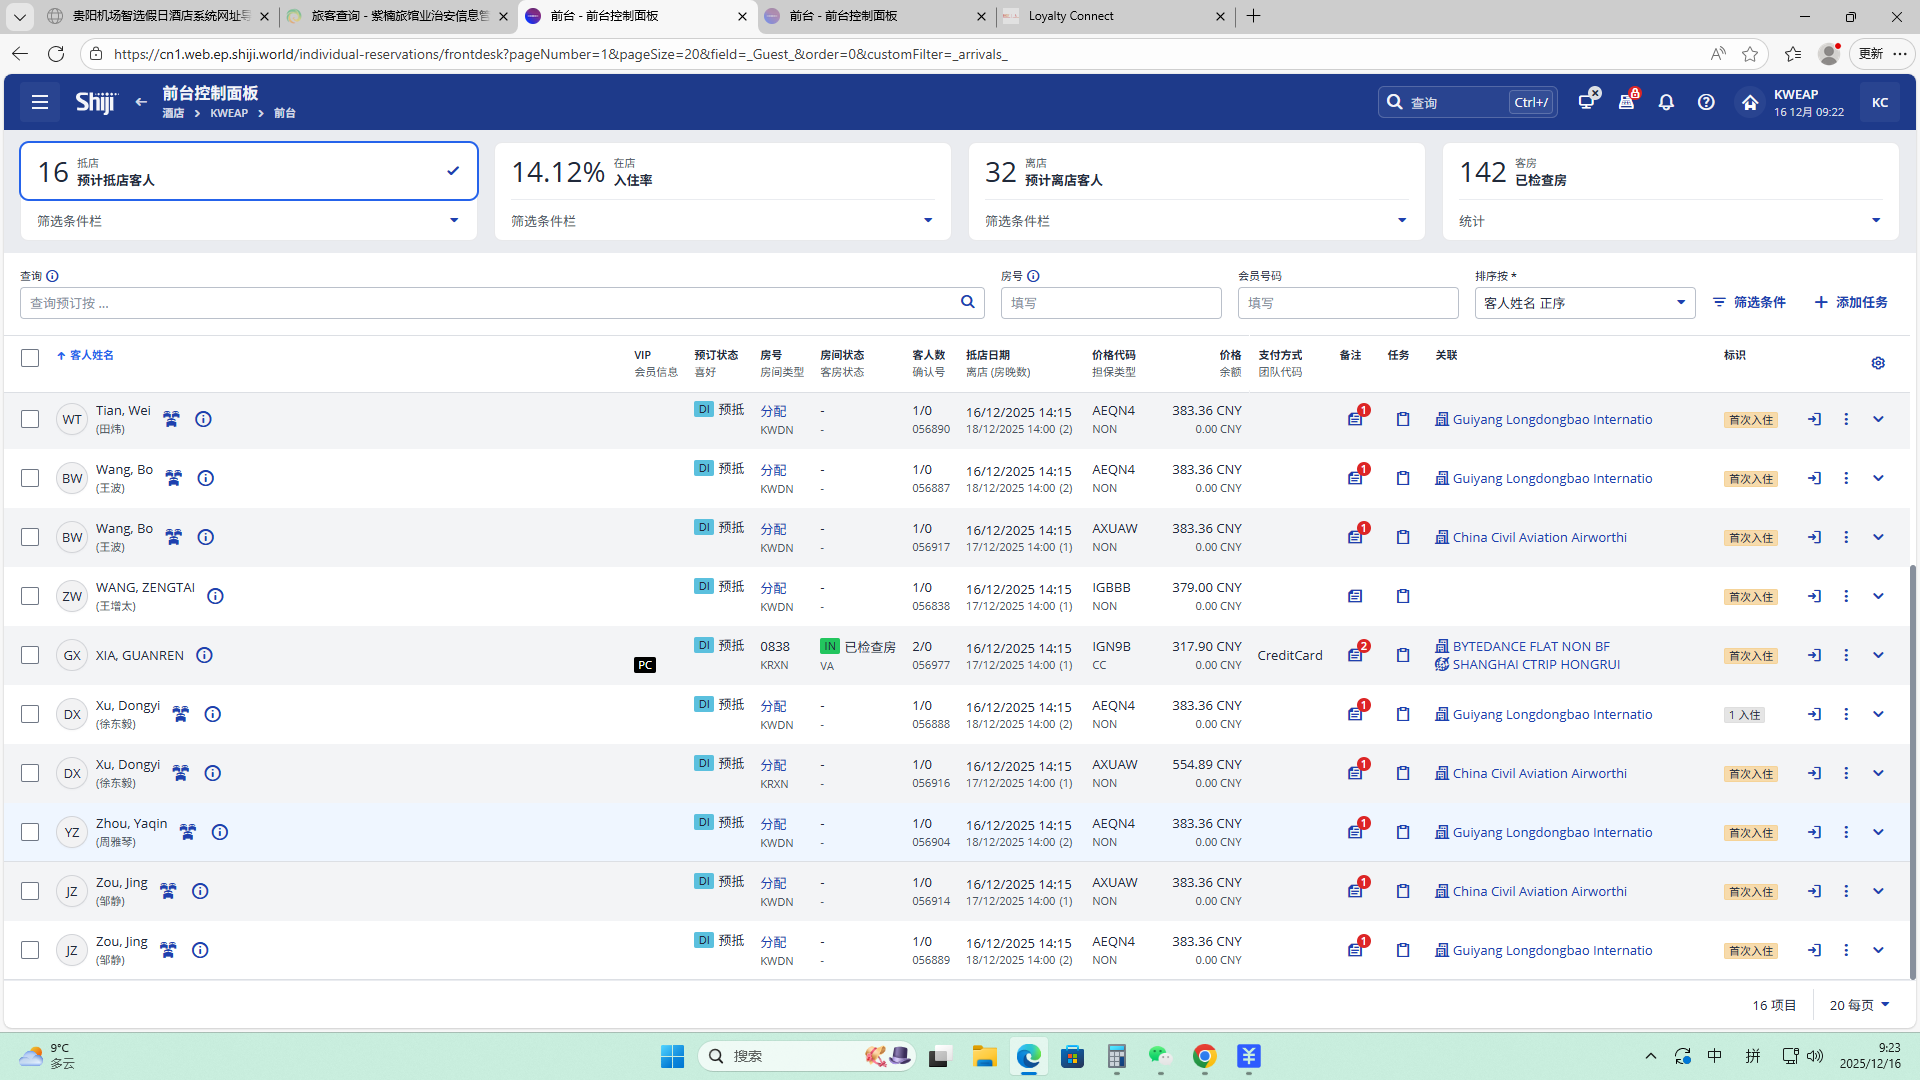Open the 排序按 sort dropdown

1584,303
